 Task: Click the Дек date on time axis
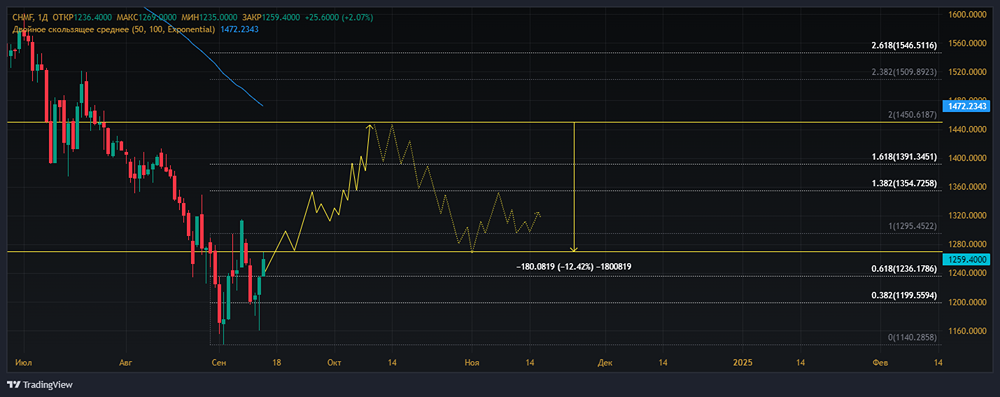click(x=605, y=363)
